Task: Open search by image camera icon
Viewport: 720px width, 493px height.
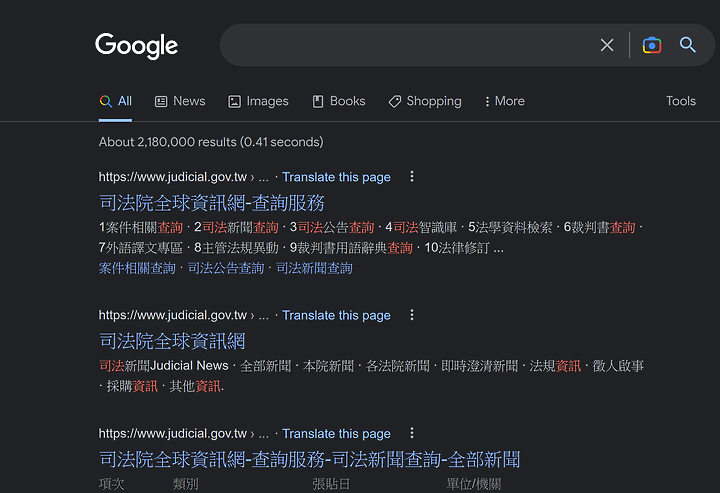Action: click(x=652, y=45)
